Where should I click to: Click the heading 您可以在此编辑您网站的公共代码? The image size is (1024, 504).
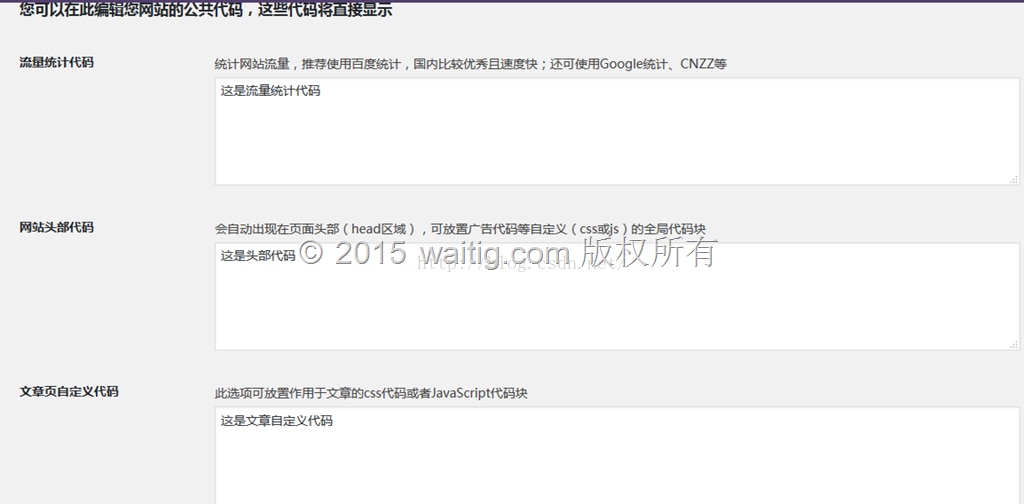[205, 10]
